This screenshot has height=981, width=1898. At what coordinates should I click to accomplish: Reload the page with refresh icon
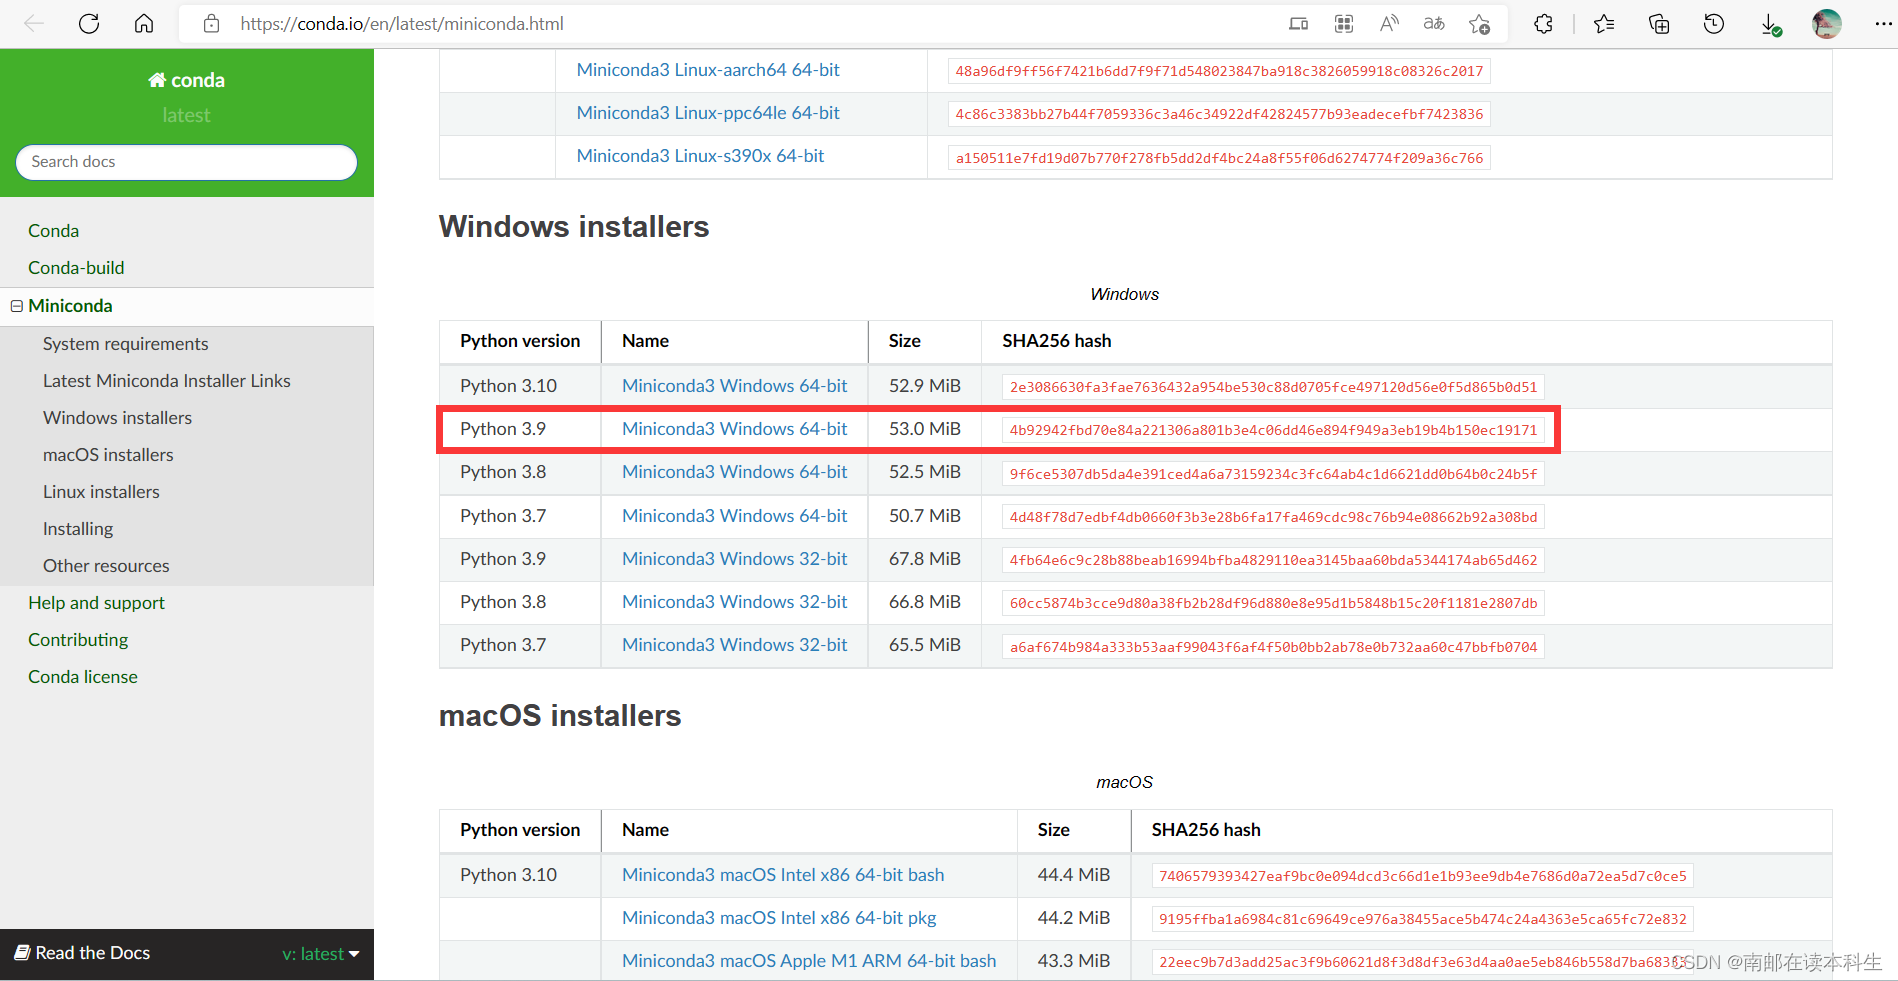click(89, 24)
